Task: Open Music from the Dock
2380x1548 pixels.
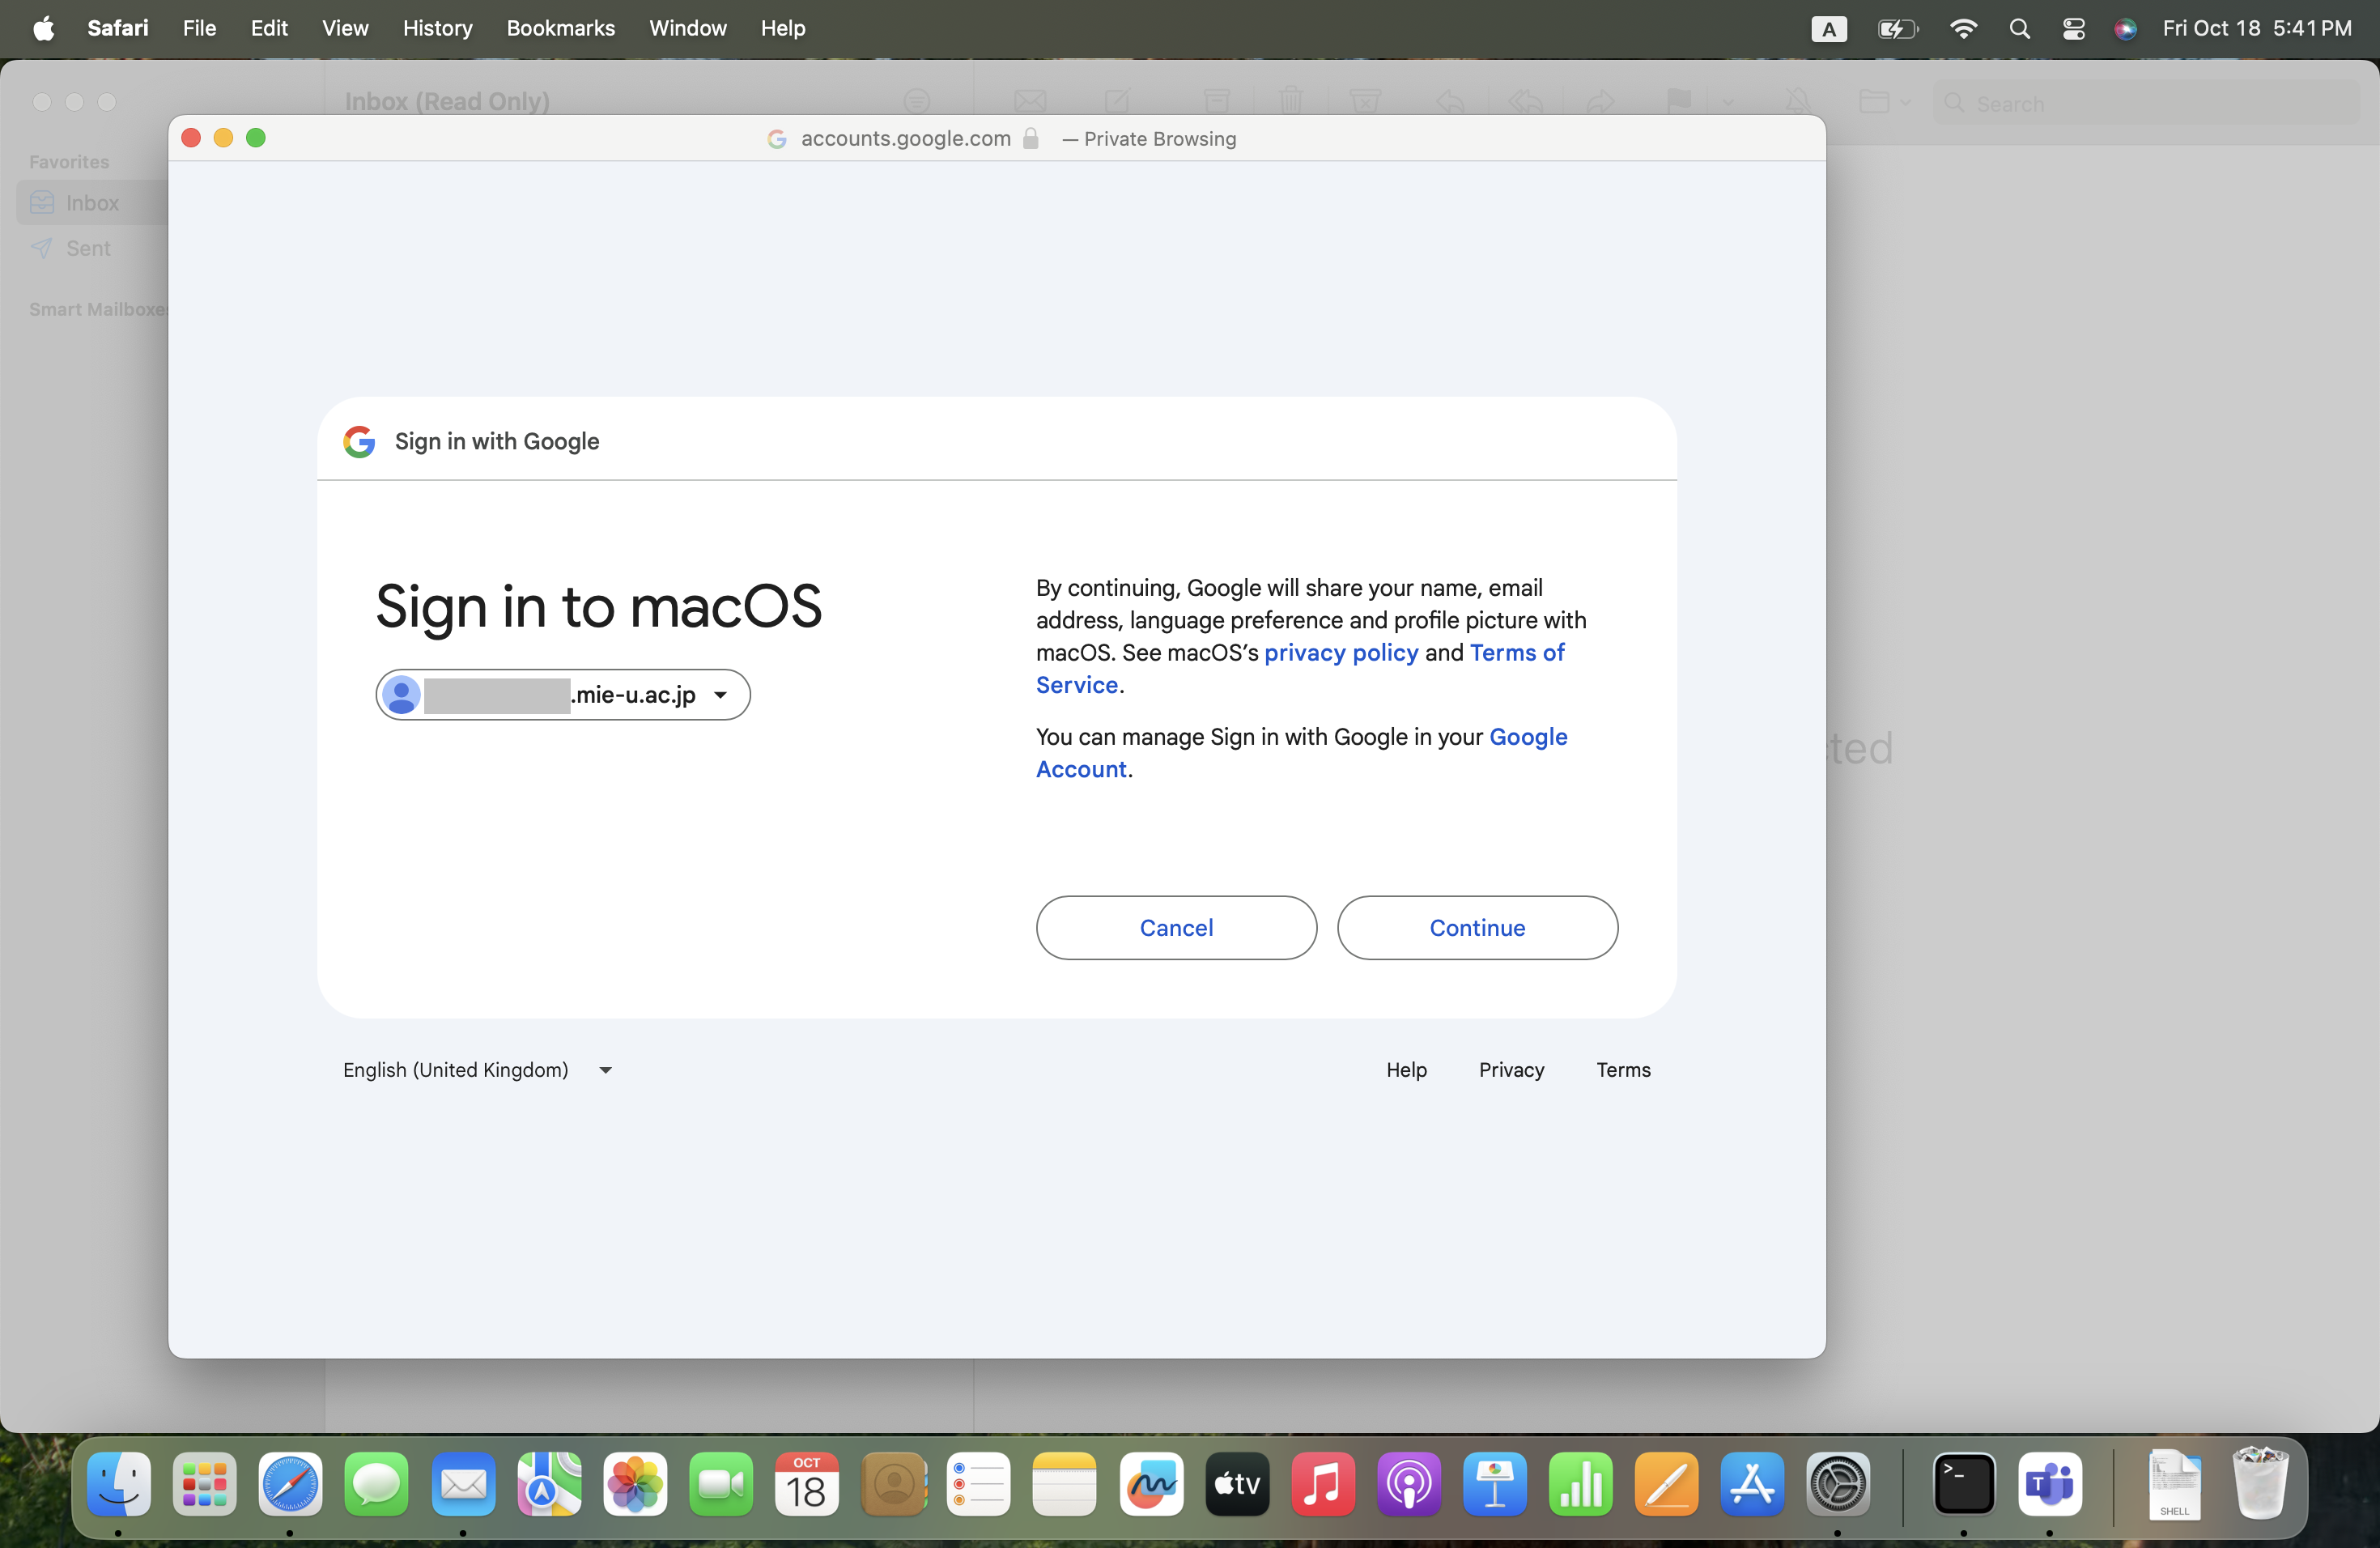Action: pos(1323,1484)
